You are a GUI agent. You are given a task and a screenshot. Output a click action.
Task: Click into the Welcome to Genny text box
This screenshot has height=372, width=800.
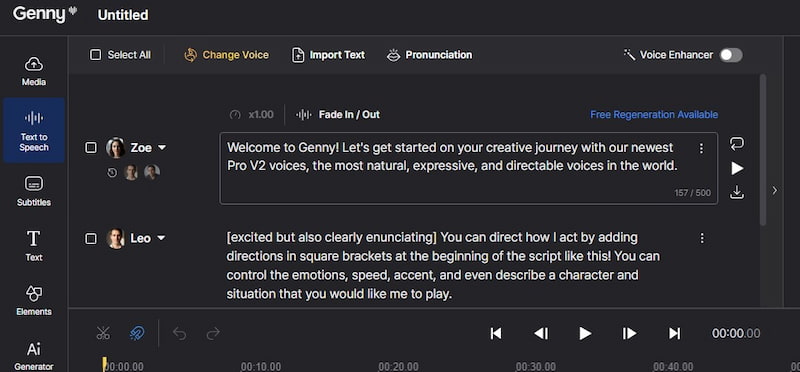coord(468,168)
